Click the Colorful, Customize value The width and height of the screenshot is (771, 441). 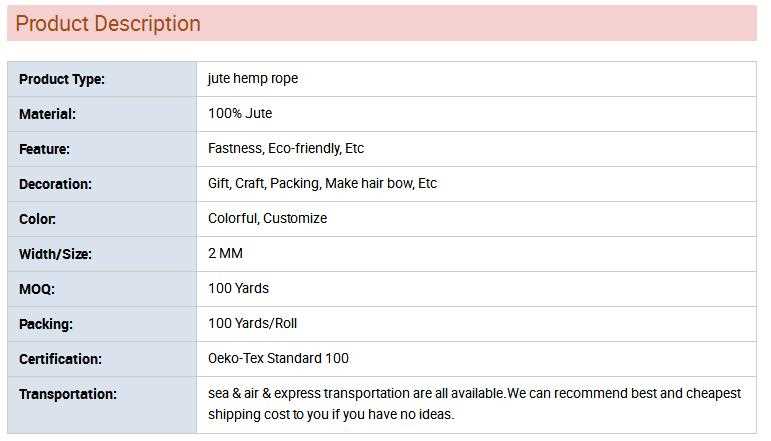click(267, 219)
